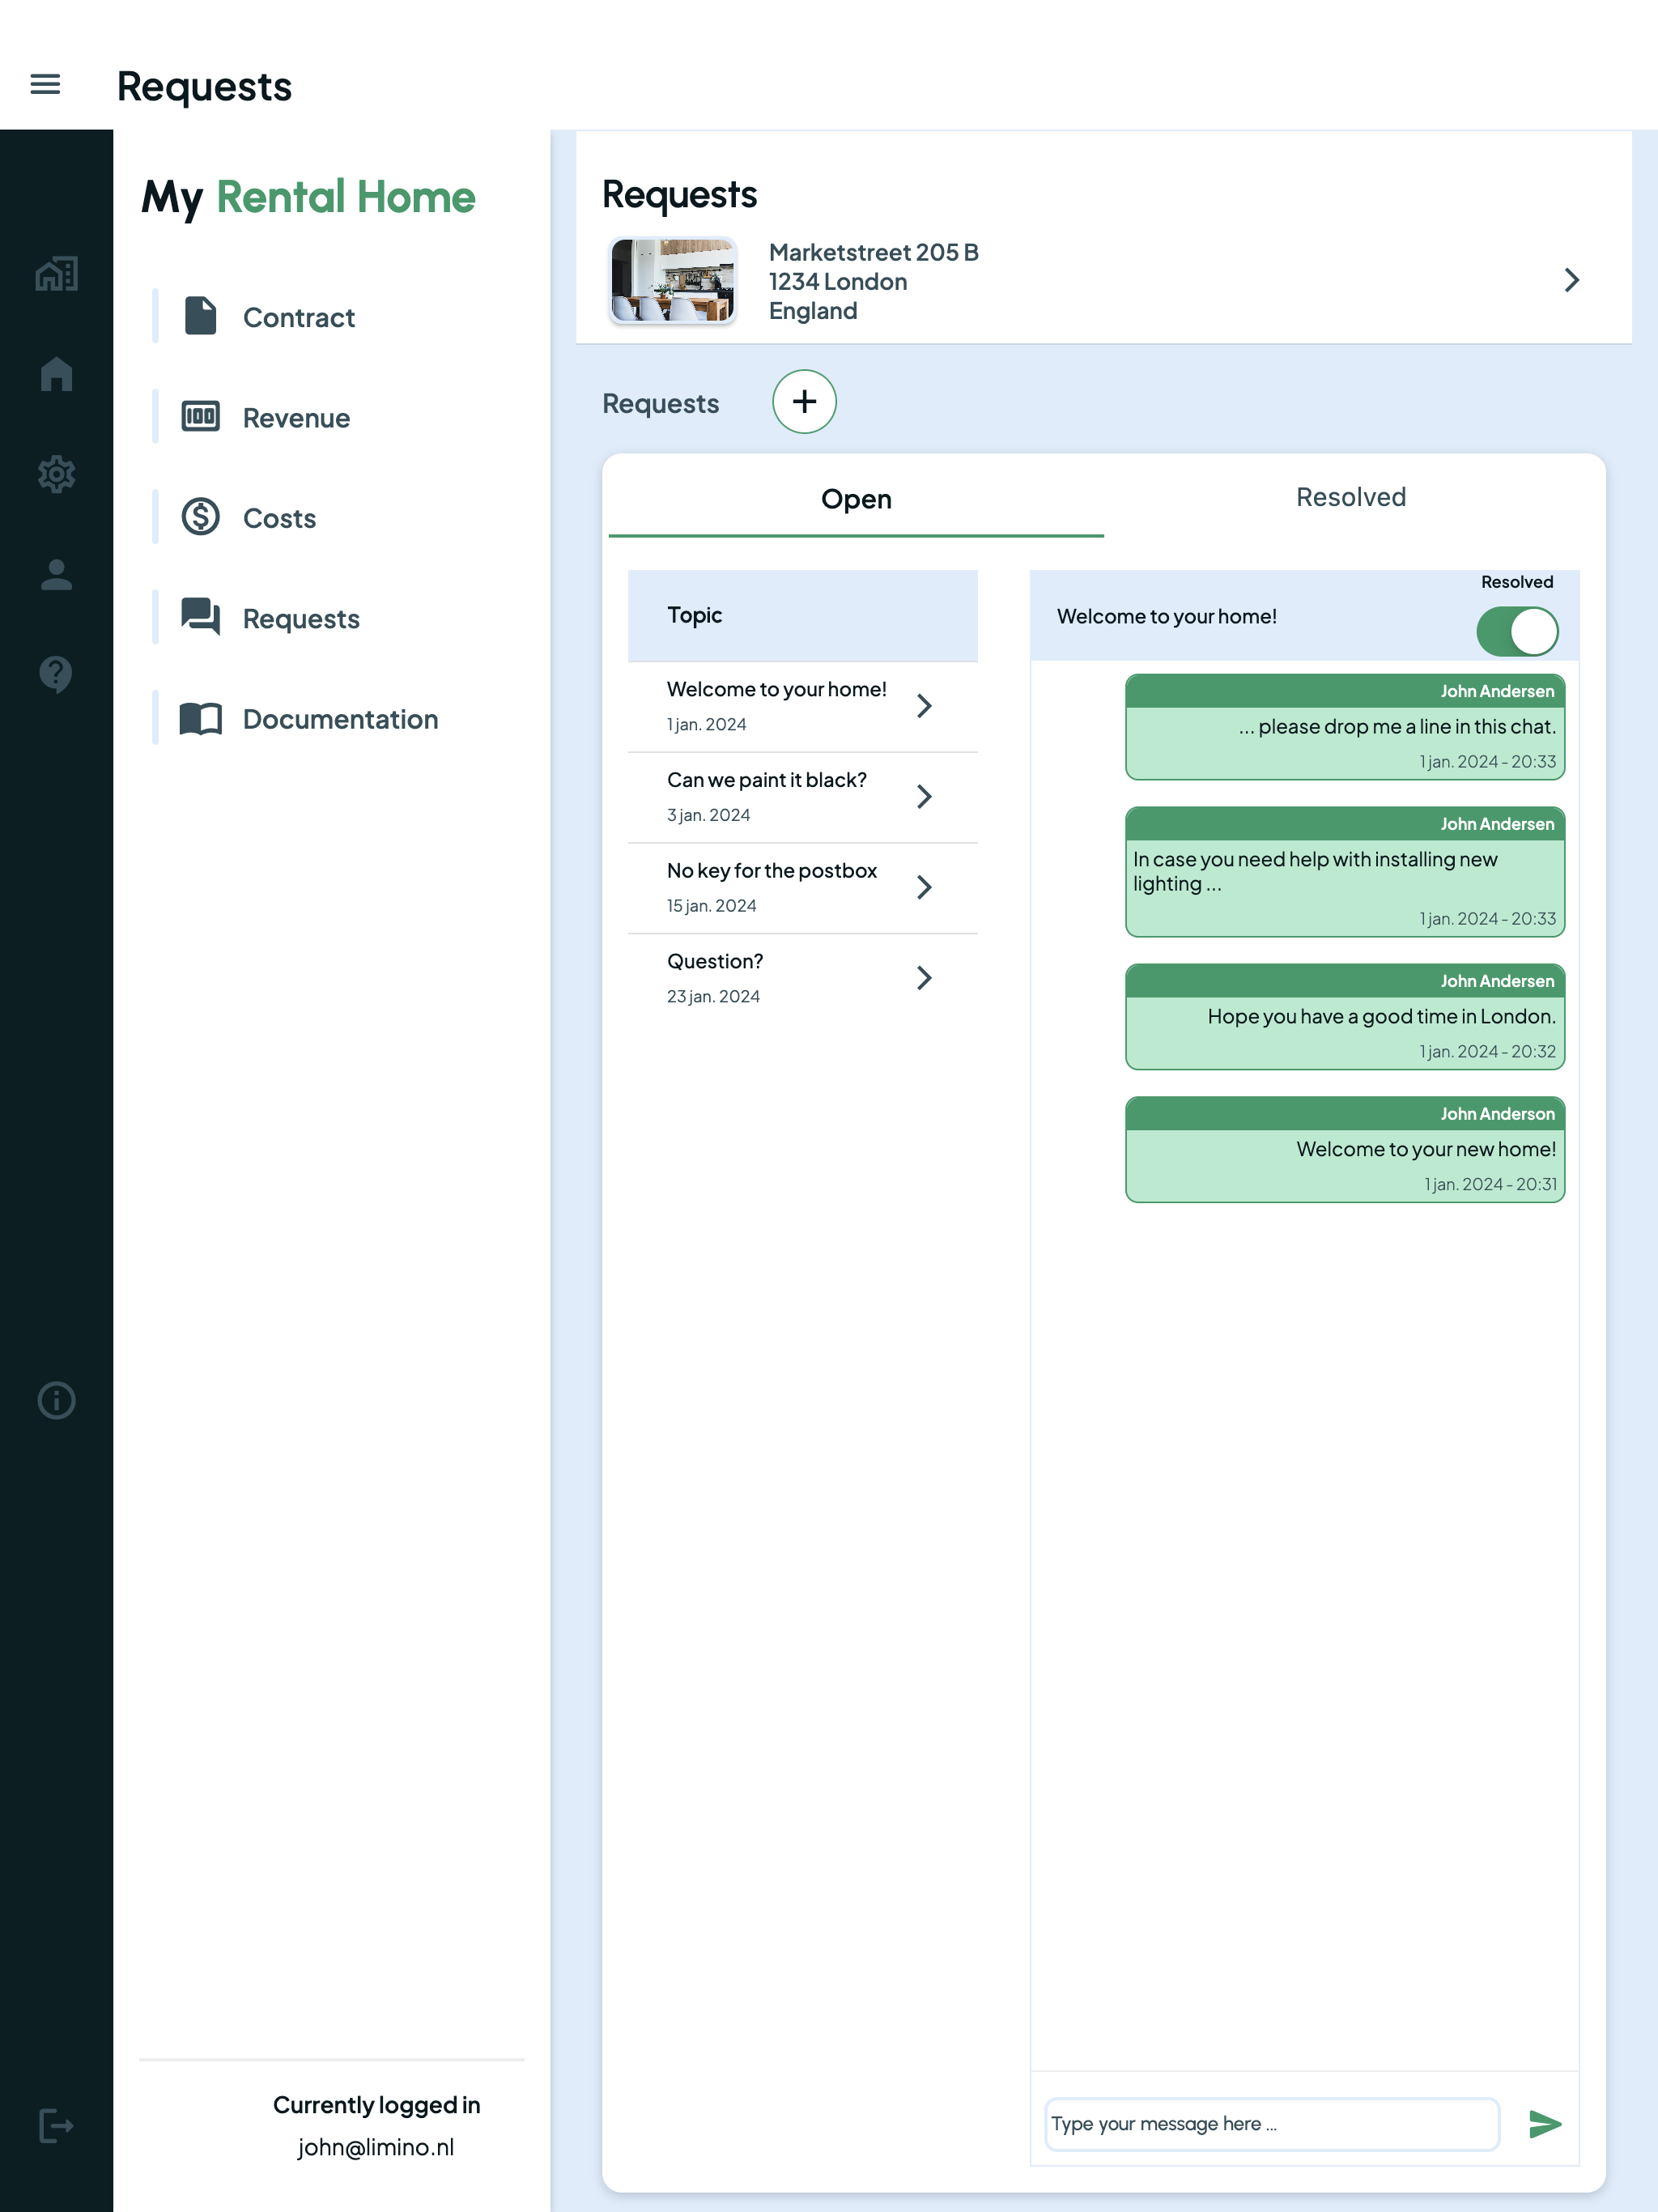Click the Documentation book icon
Viewport: 1658px width, 2212px height.
click(200, 718)
